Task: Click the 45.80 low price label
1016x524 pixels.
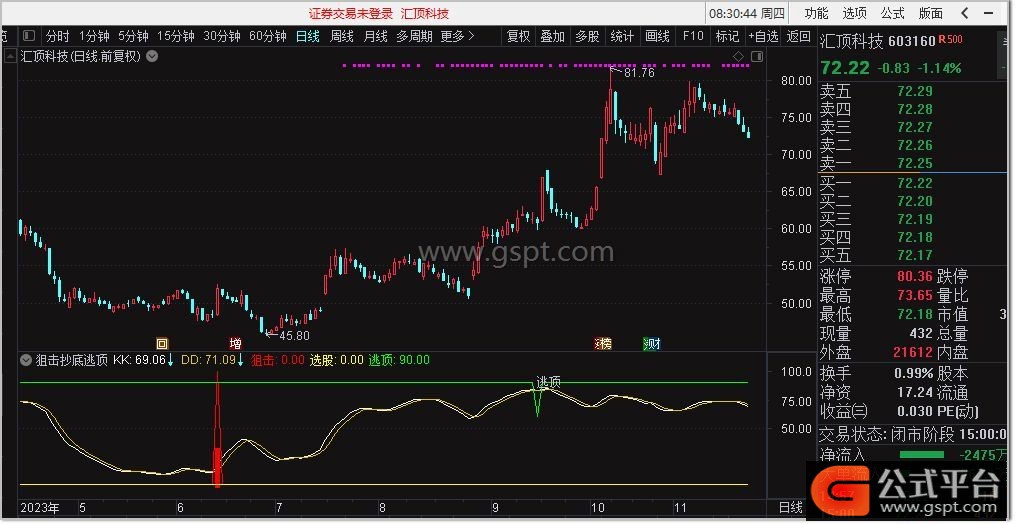Action: coord(294,336)
